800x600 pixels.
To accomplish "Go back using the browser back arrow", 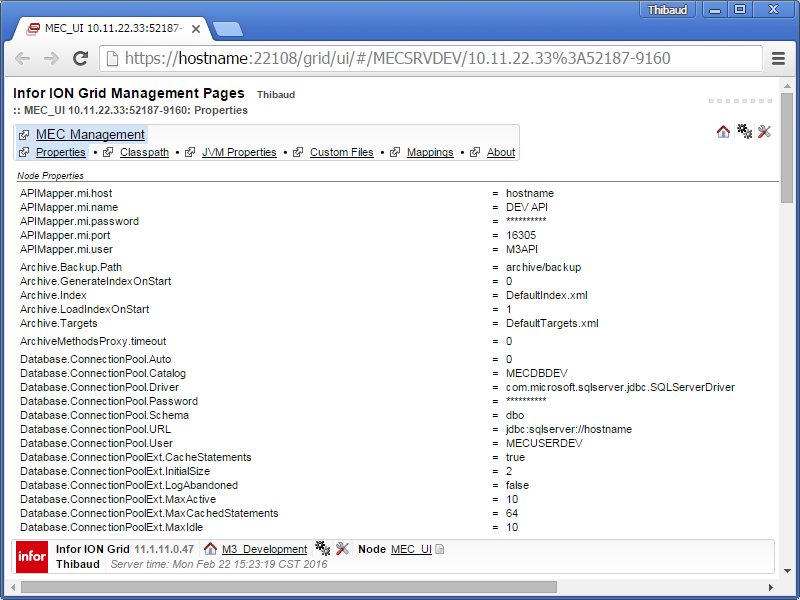I will point(22,59).
